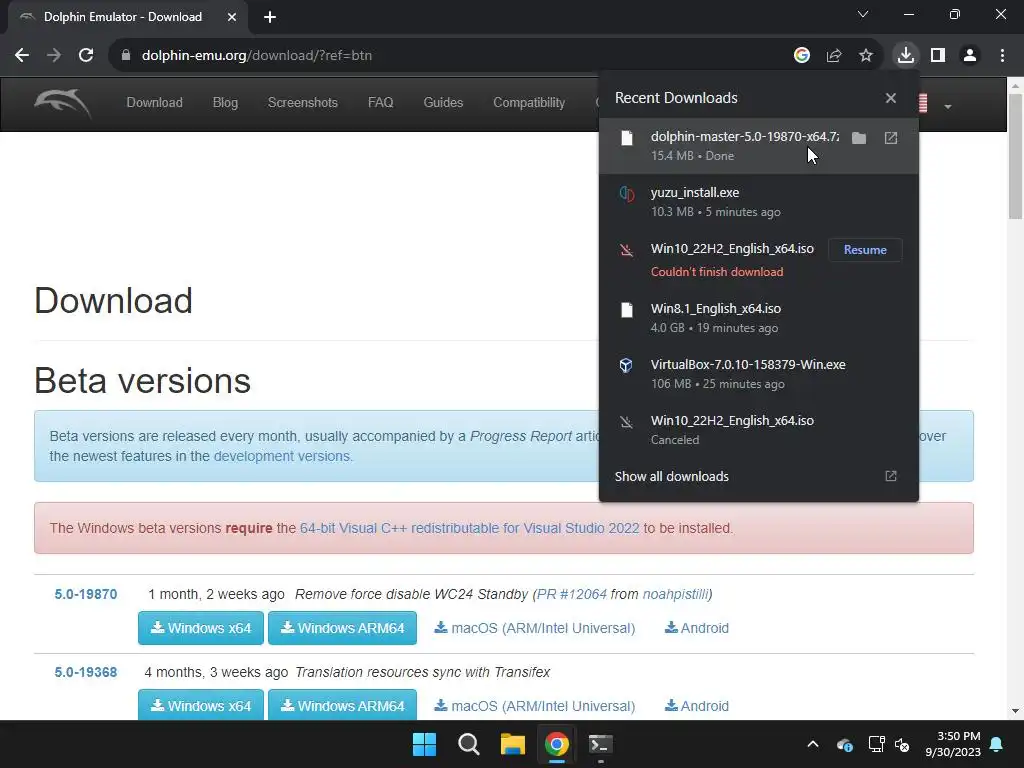
Task: Click the muted volume tray icon
Action: point(902,744)
